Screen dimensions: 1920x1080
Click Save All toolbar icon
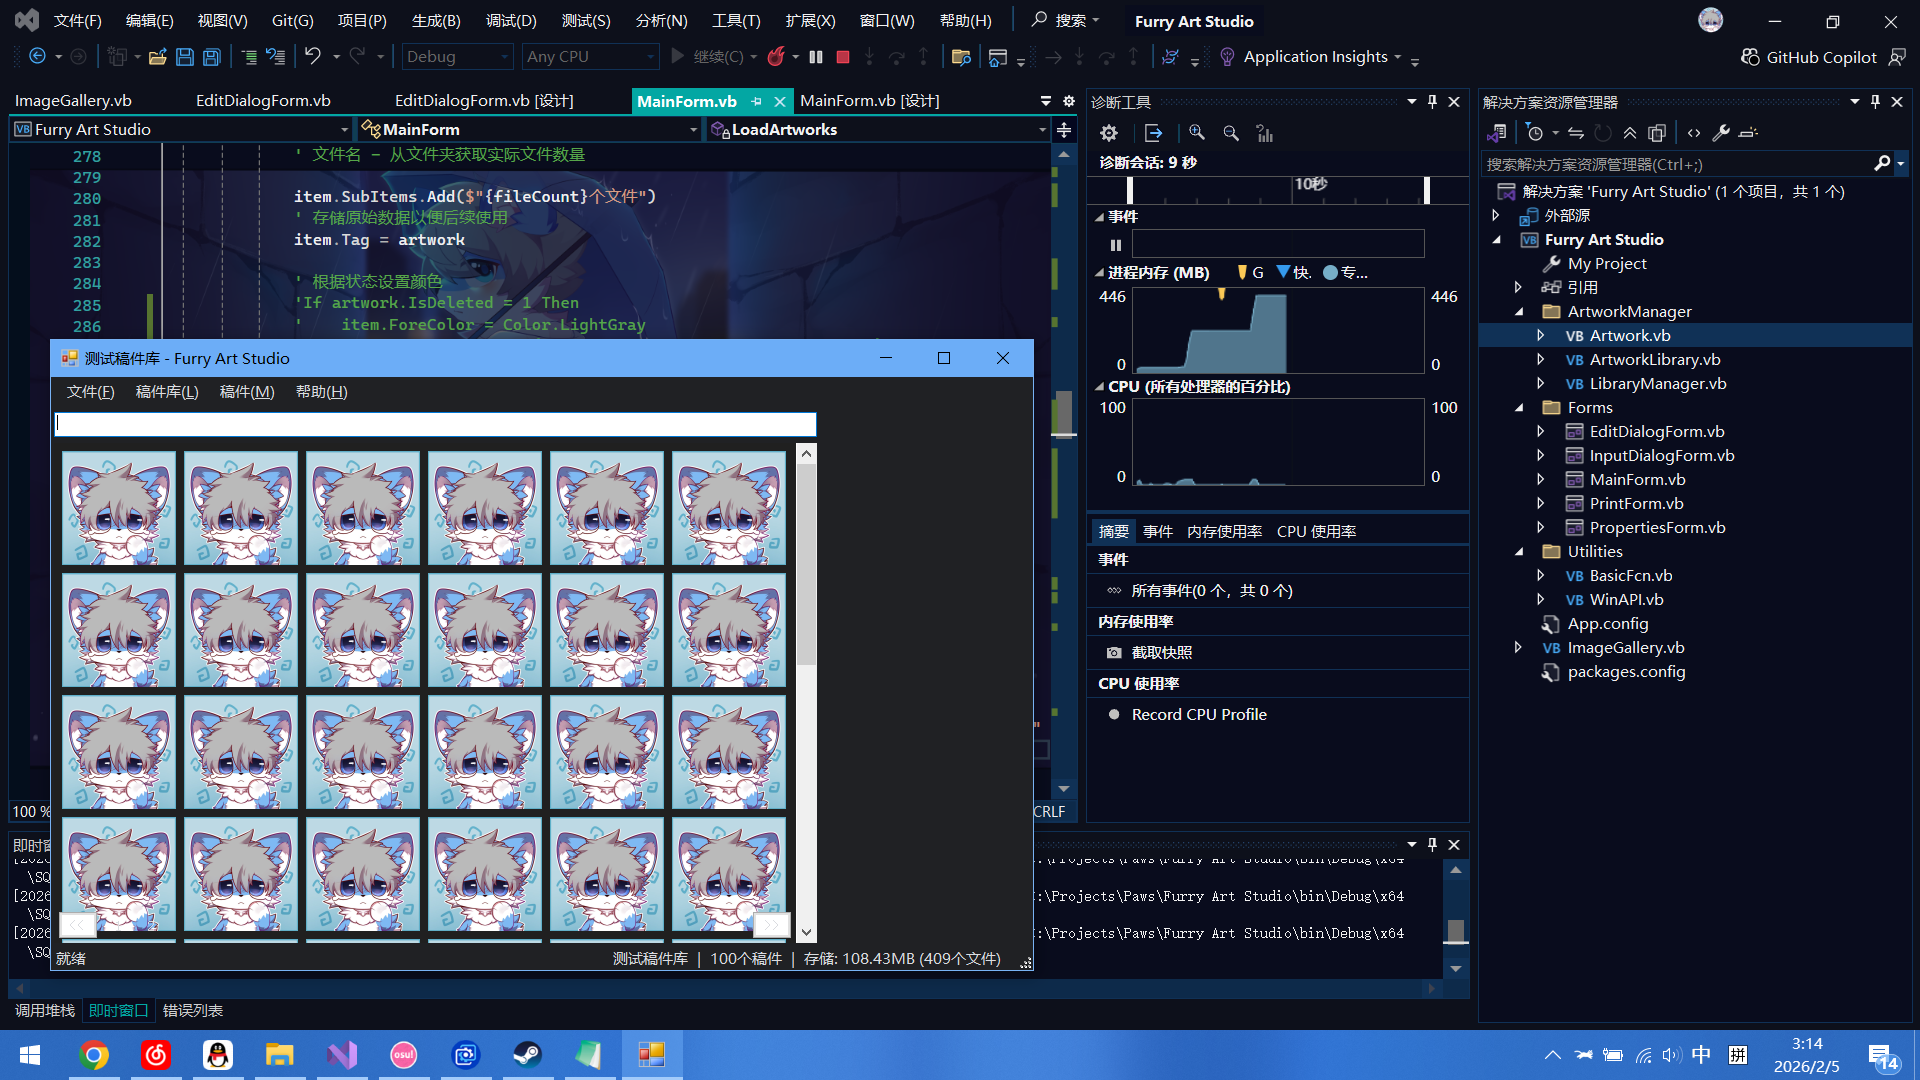(x=212, y=57)
